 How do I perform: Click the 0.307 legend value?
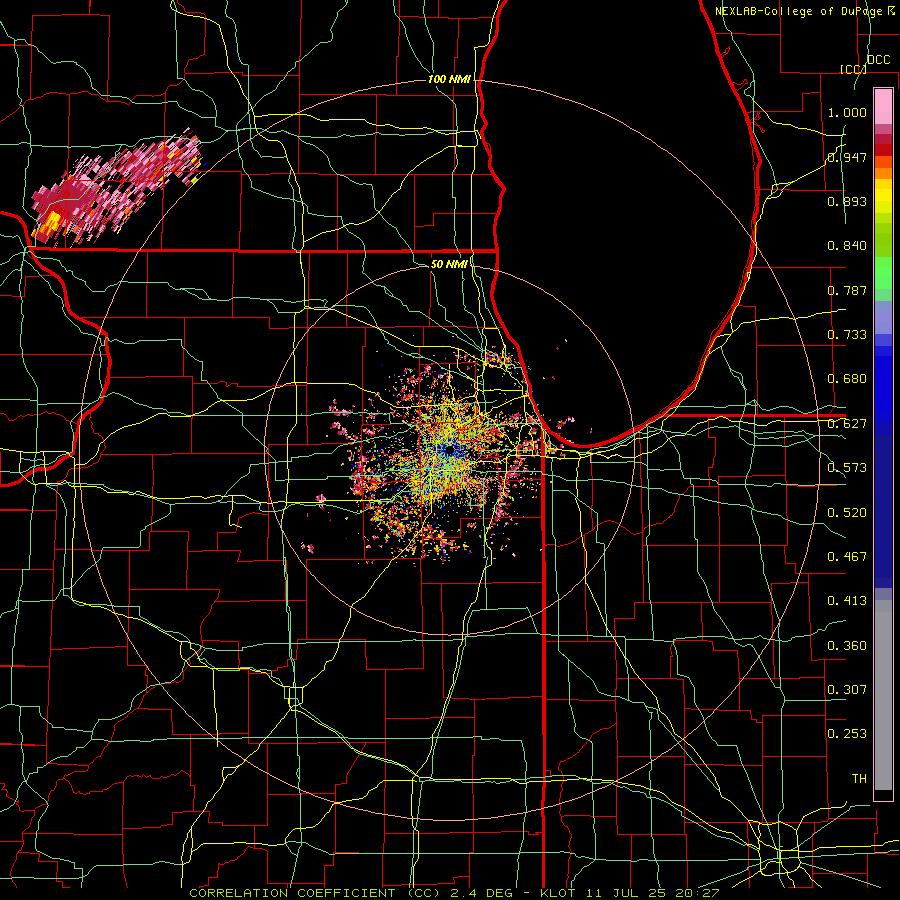click(847, 690)
